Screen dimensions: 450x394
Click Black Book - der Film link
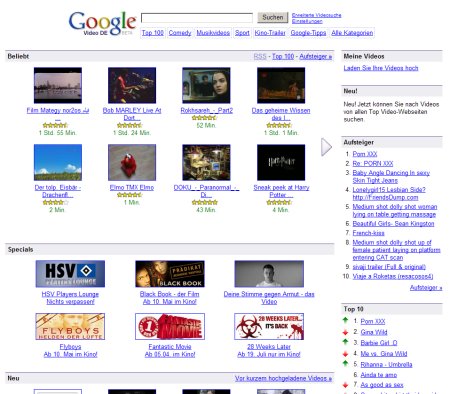tap(169, 294)
